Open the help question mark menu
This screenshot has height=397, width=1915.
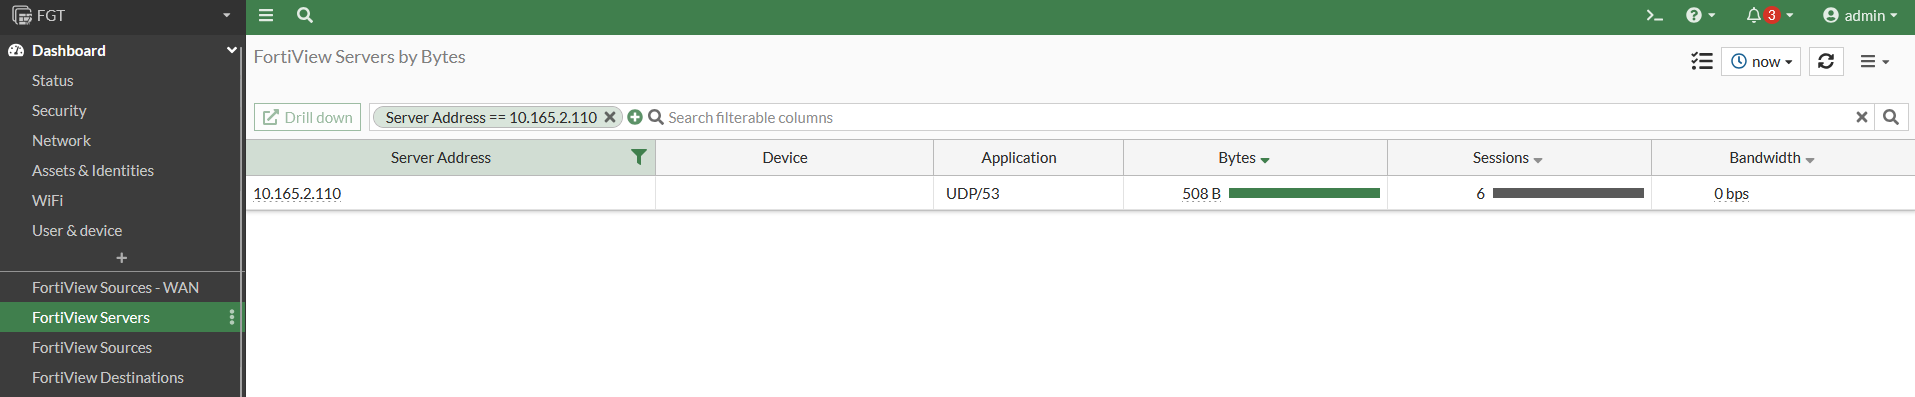click(1700, 15)
